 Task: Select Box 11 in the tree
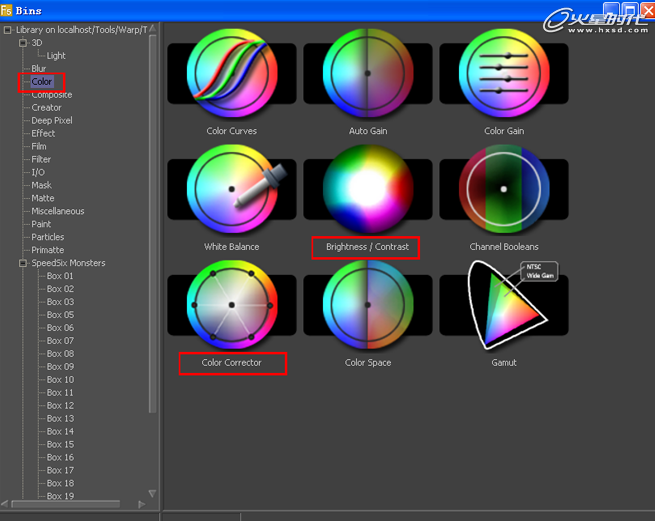click(x=60, y=392)
